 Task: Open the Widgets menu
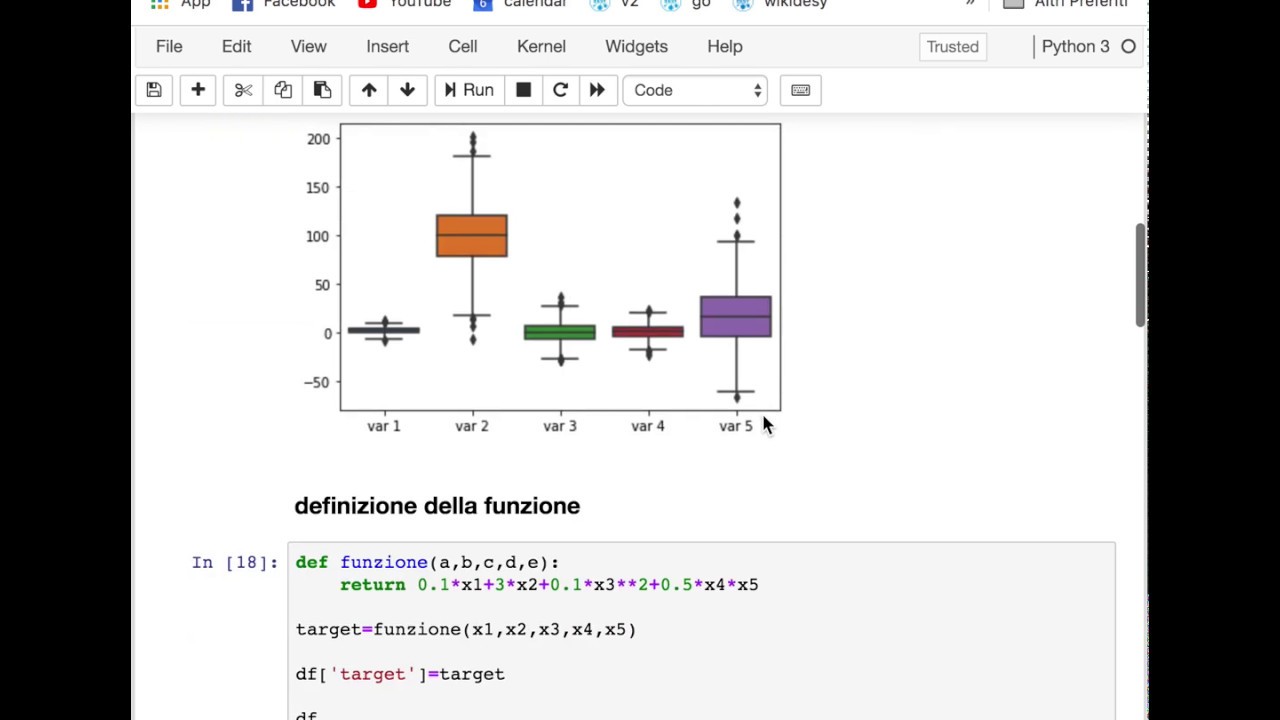636,46
